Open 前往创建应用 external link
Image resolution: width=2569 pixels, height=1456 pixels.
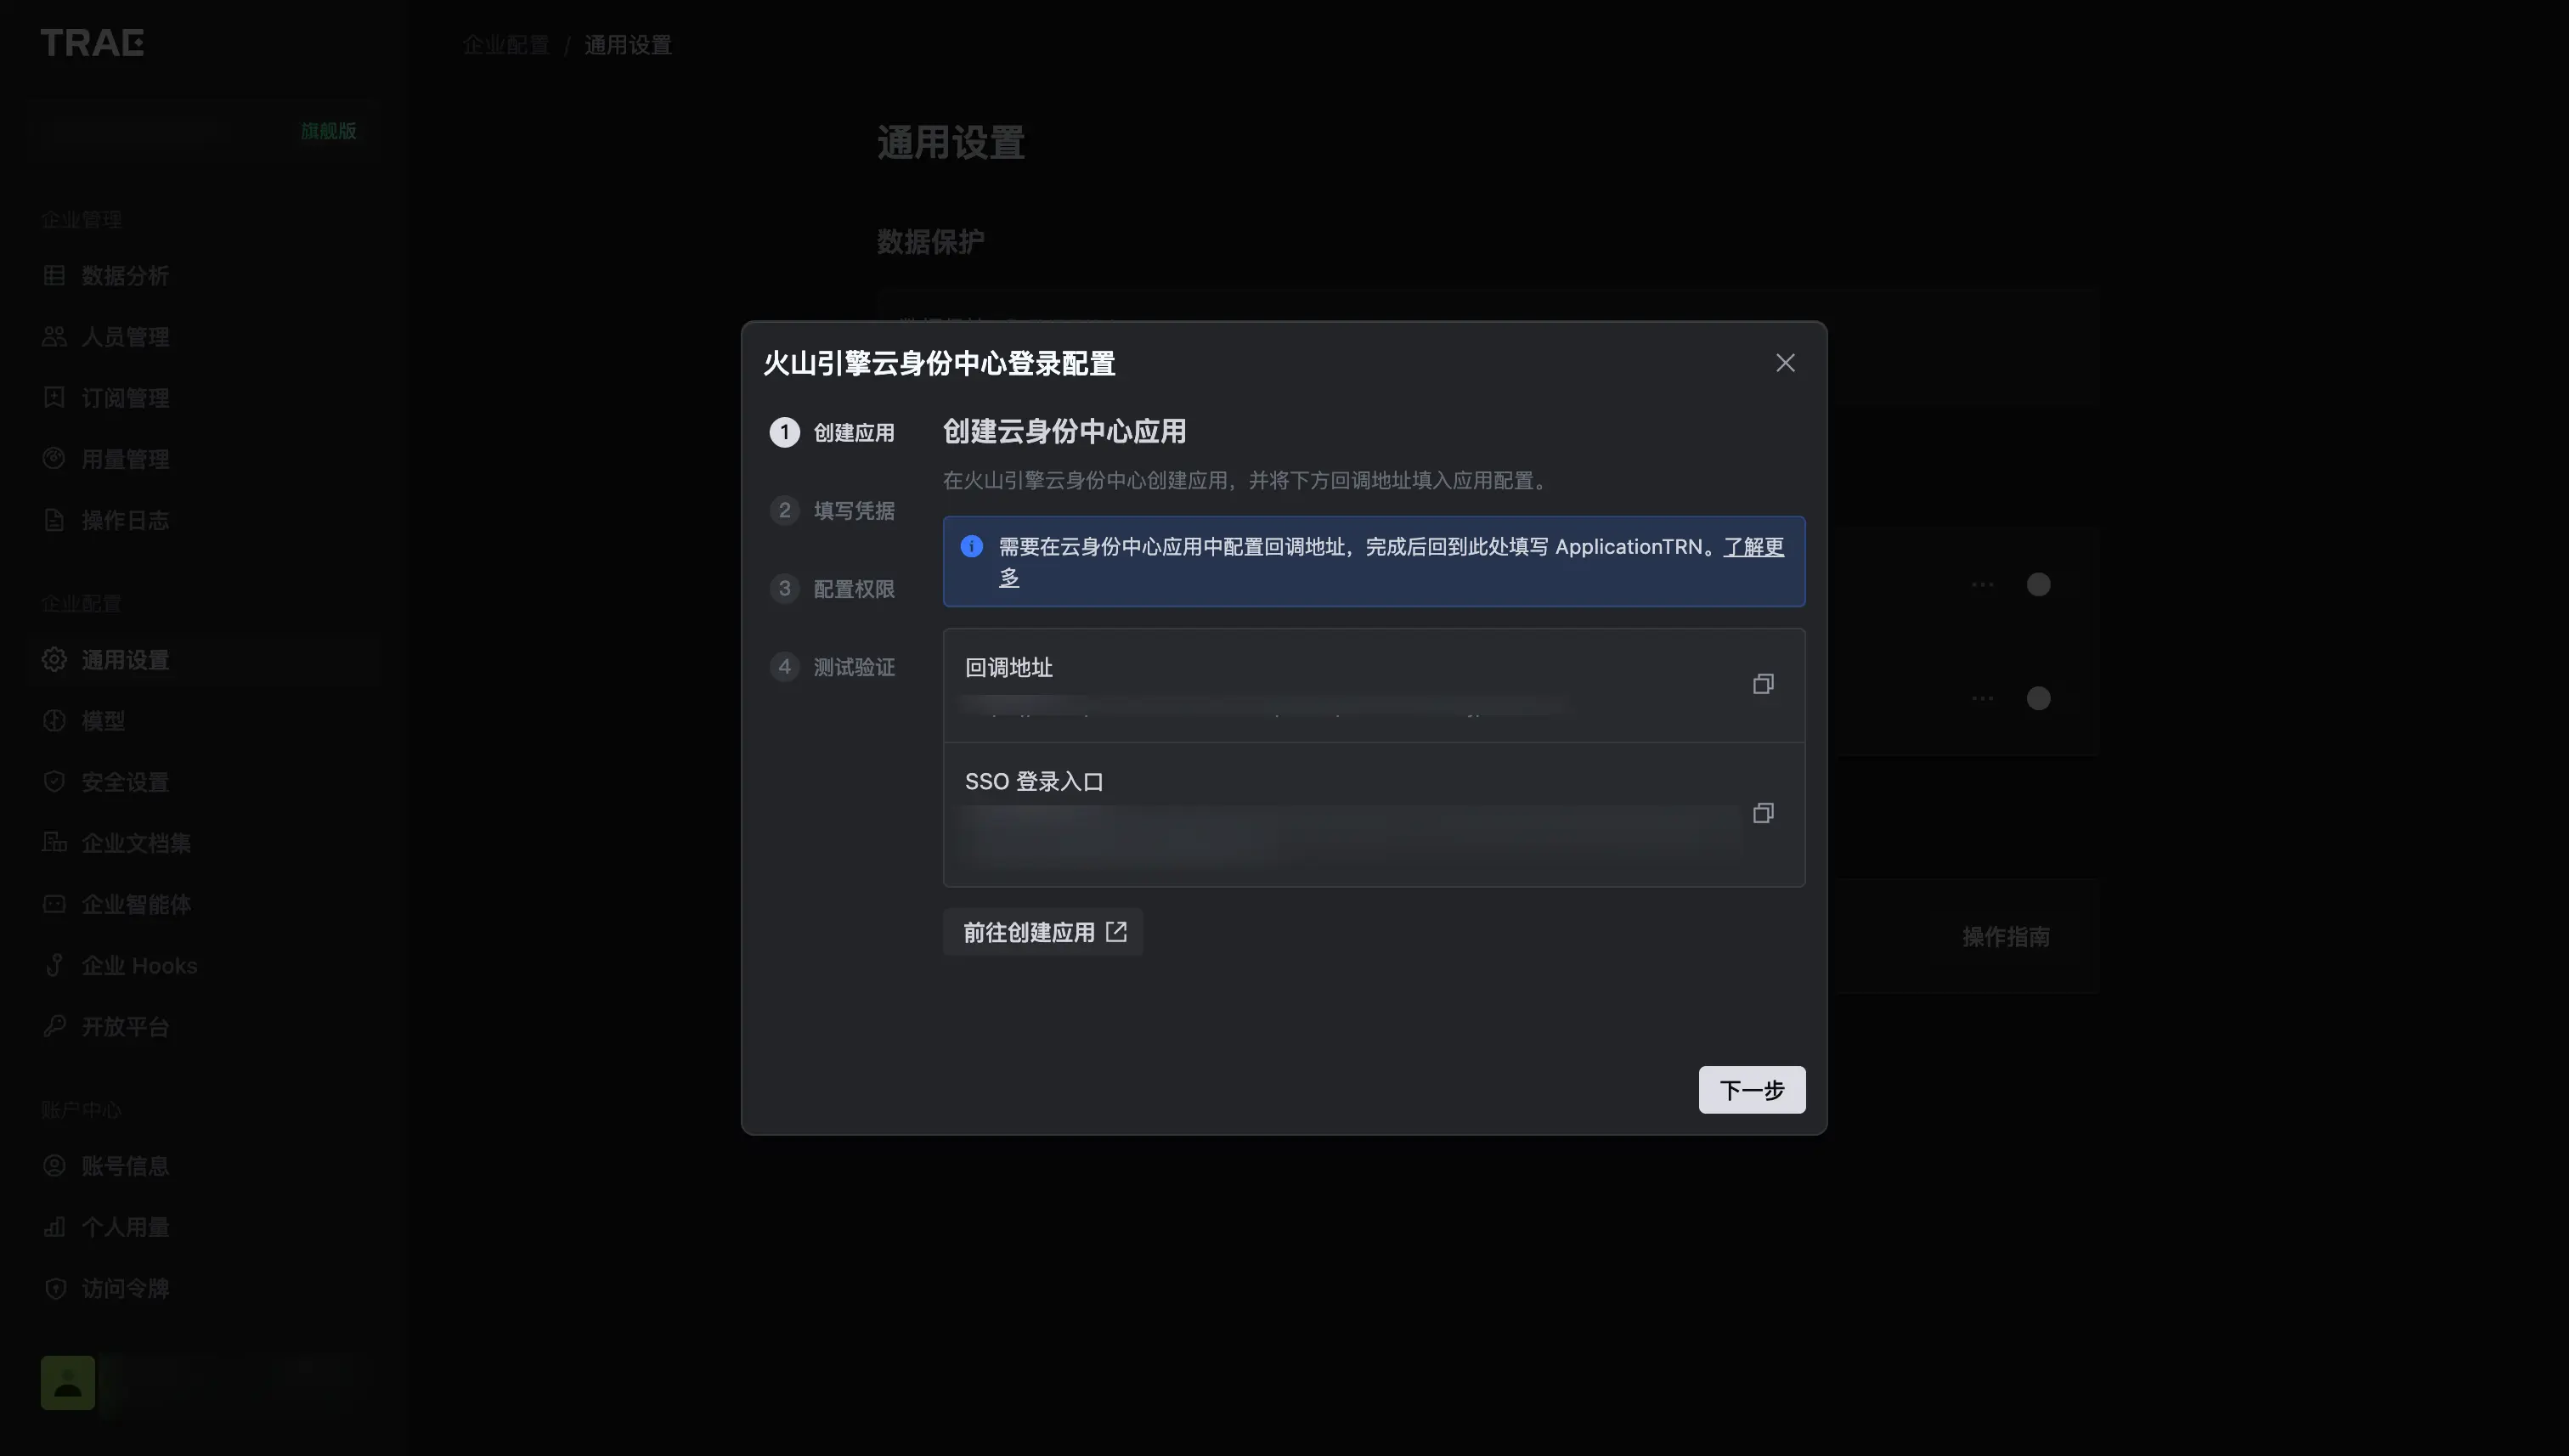tap(1042, 932)
